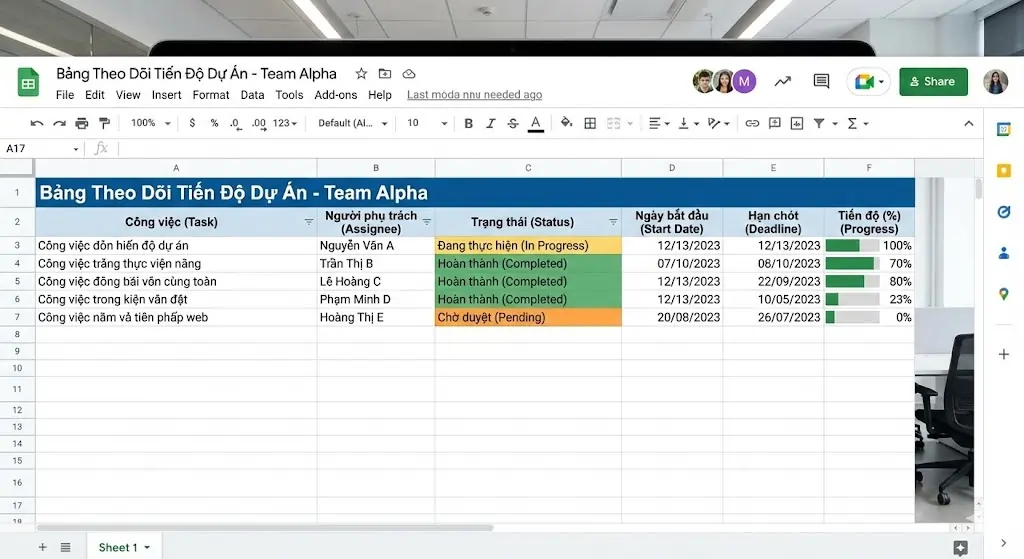Viewport: 1024px width, 559px height.
Task: Open the Tools menu
Action: [x=289, y=95]
